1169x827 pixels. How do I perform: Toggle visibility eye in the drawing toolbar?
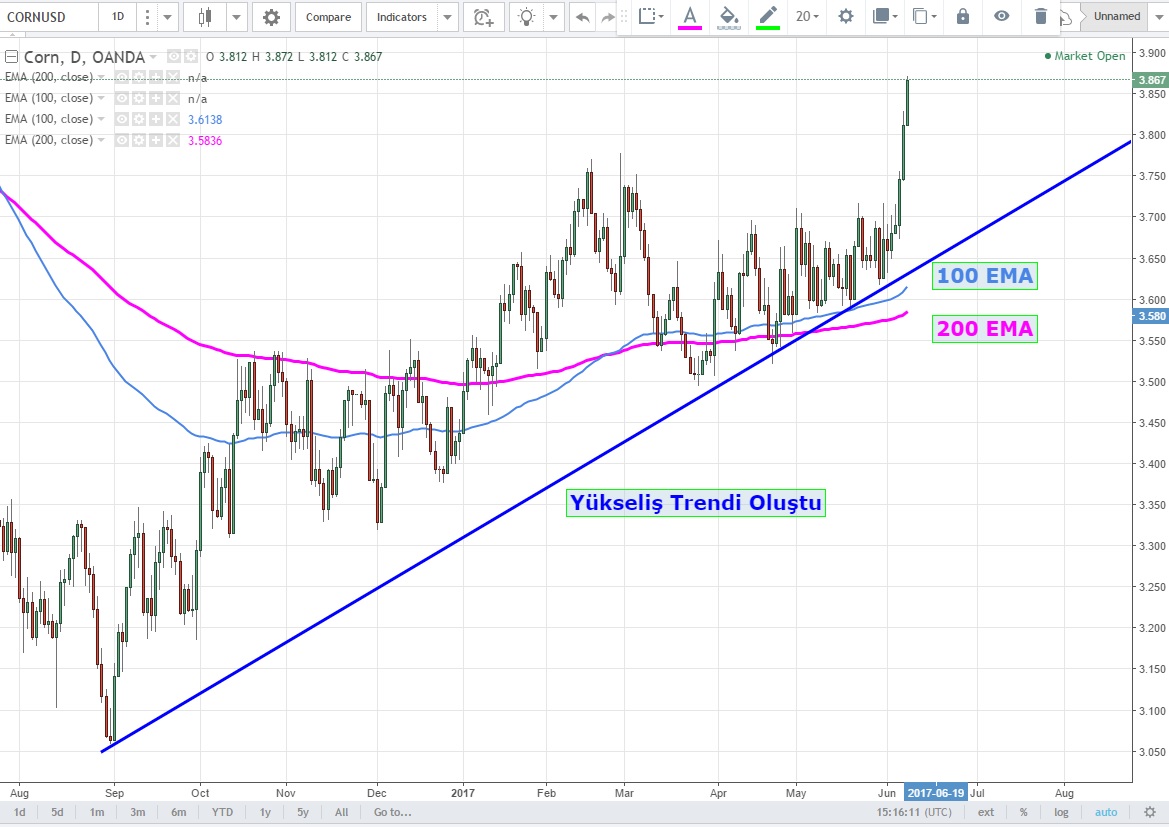point(1001,16)
